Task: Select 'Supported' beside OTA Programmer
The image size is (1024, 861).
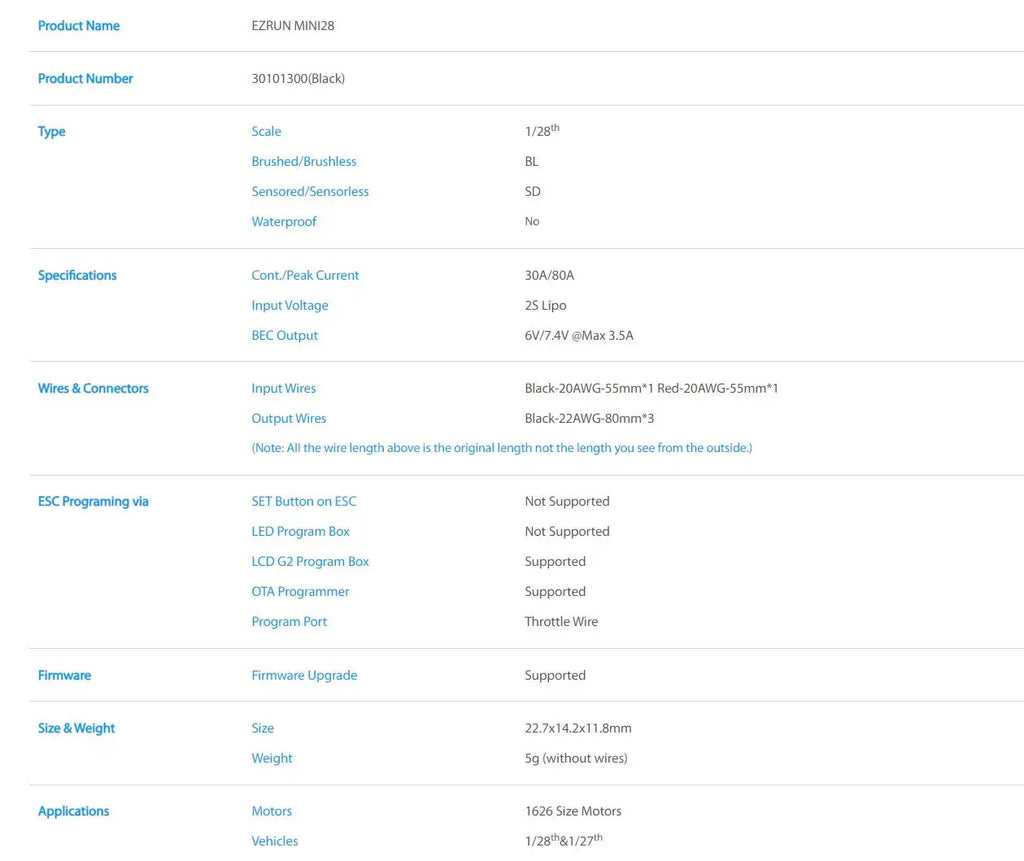Action: [x=555, y=592]
